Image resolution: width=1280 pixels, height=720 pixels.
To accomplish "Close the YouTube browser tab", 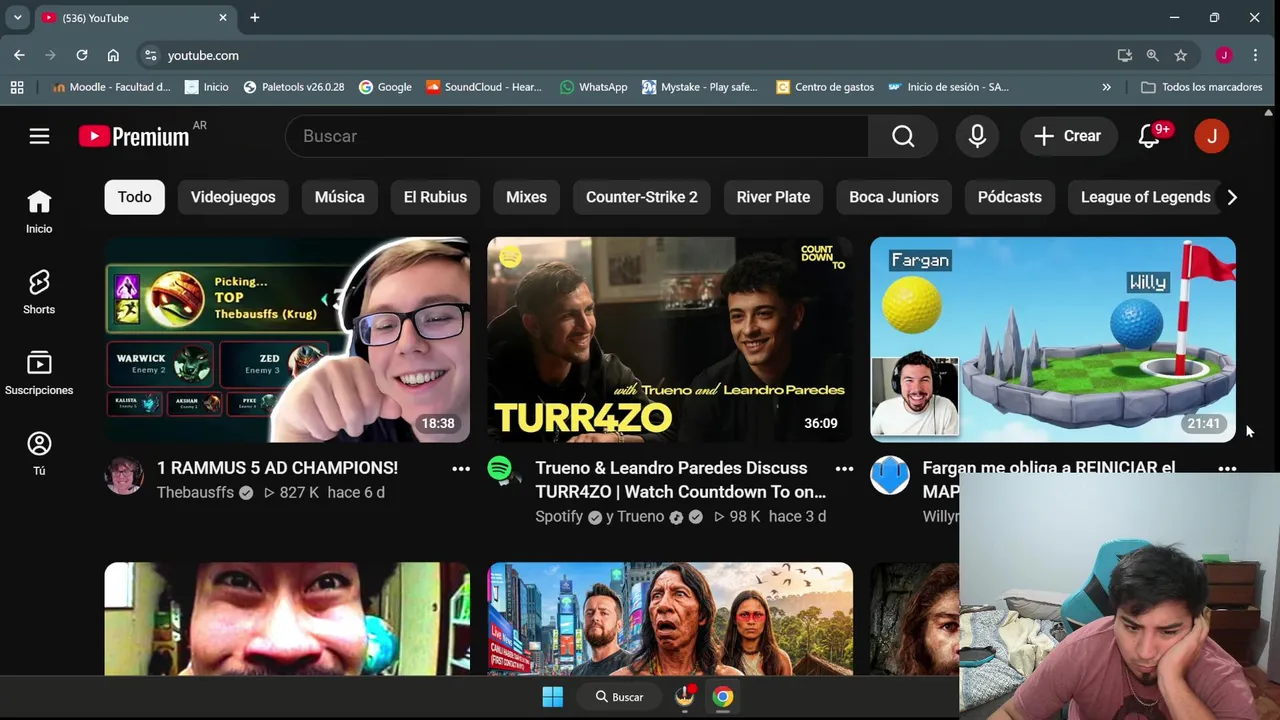I will pyautogui.click(x=223, y=18).
